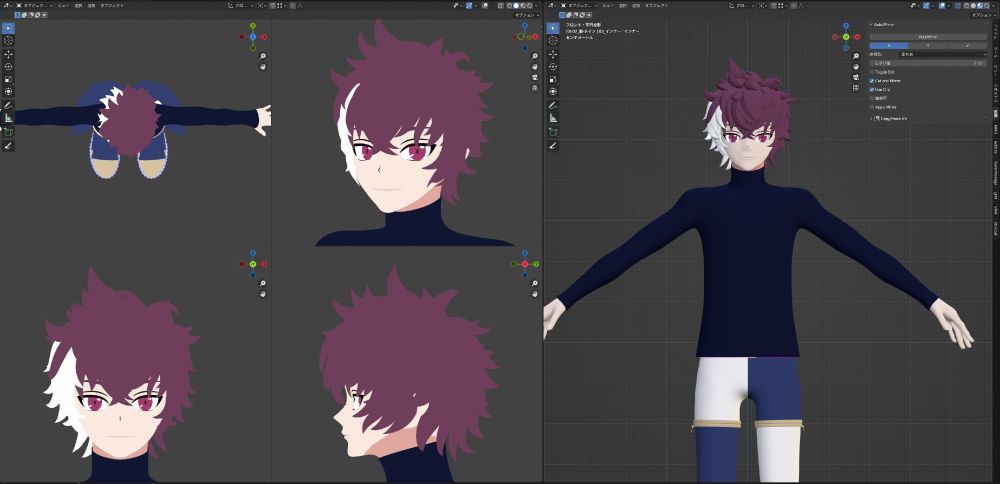
Task: Click zoom magnifier icon in right viewport
Action: click(856, 56)
